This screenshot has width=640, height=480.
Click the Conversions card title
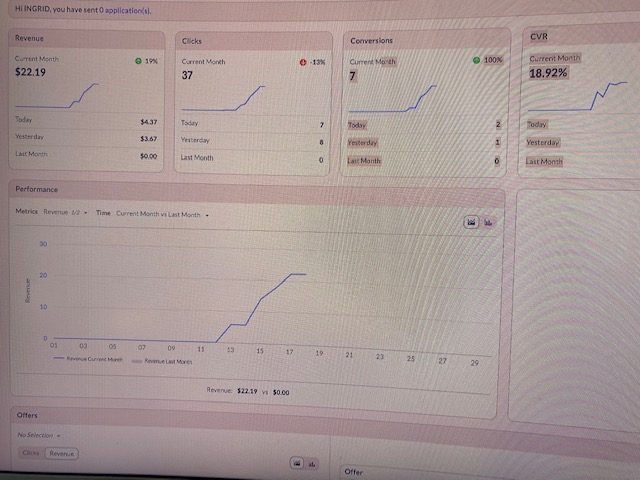(x=371, y=41)
